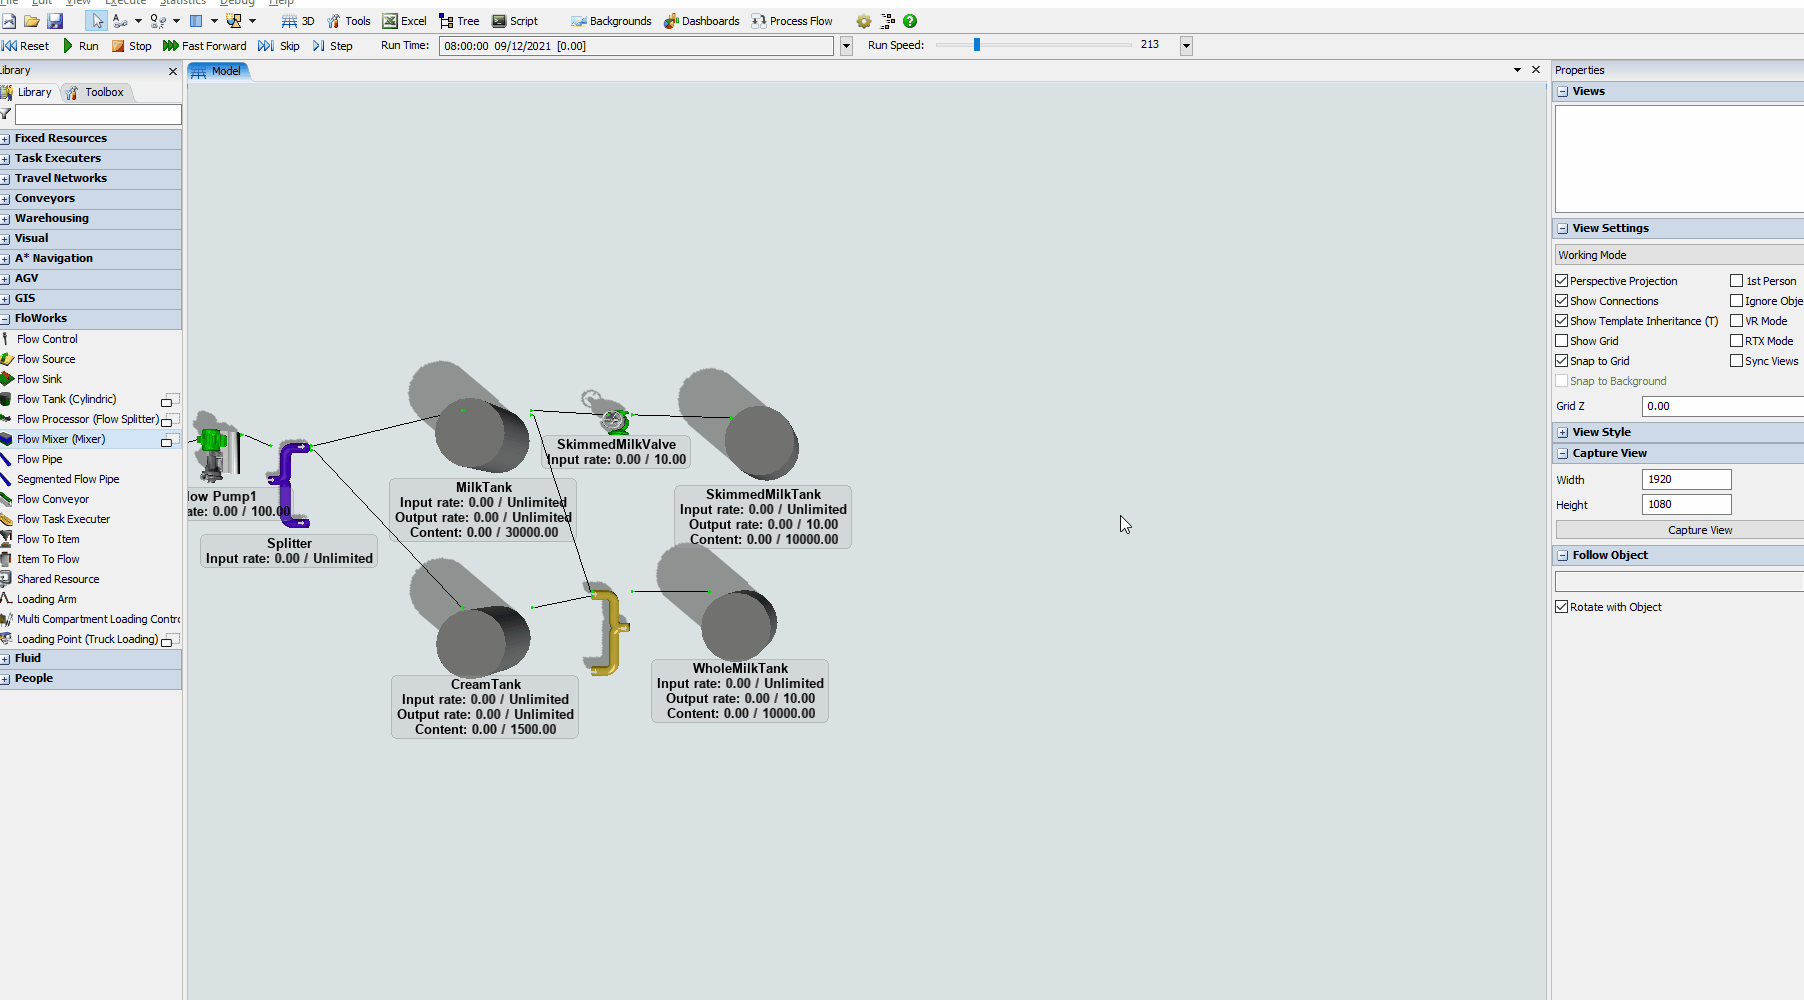Expand the View Style section
Viewport: 1804px width, 1000px height.
click(1563, 432)
